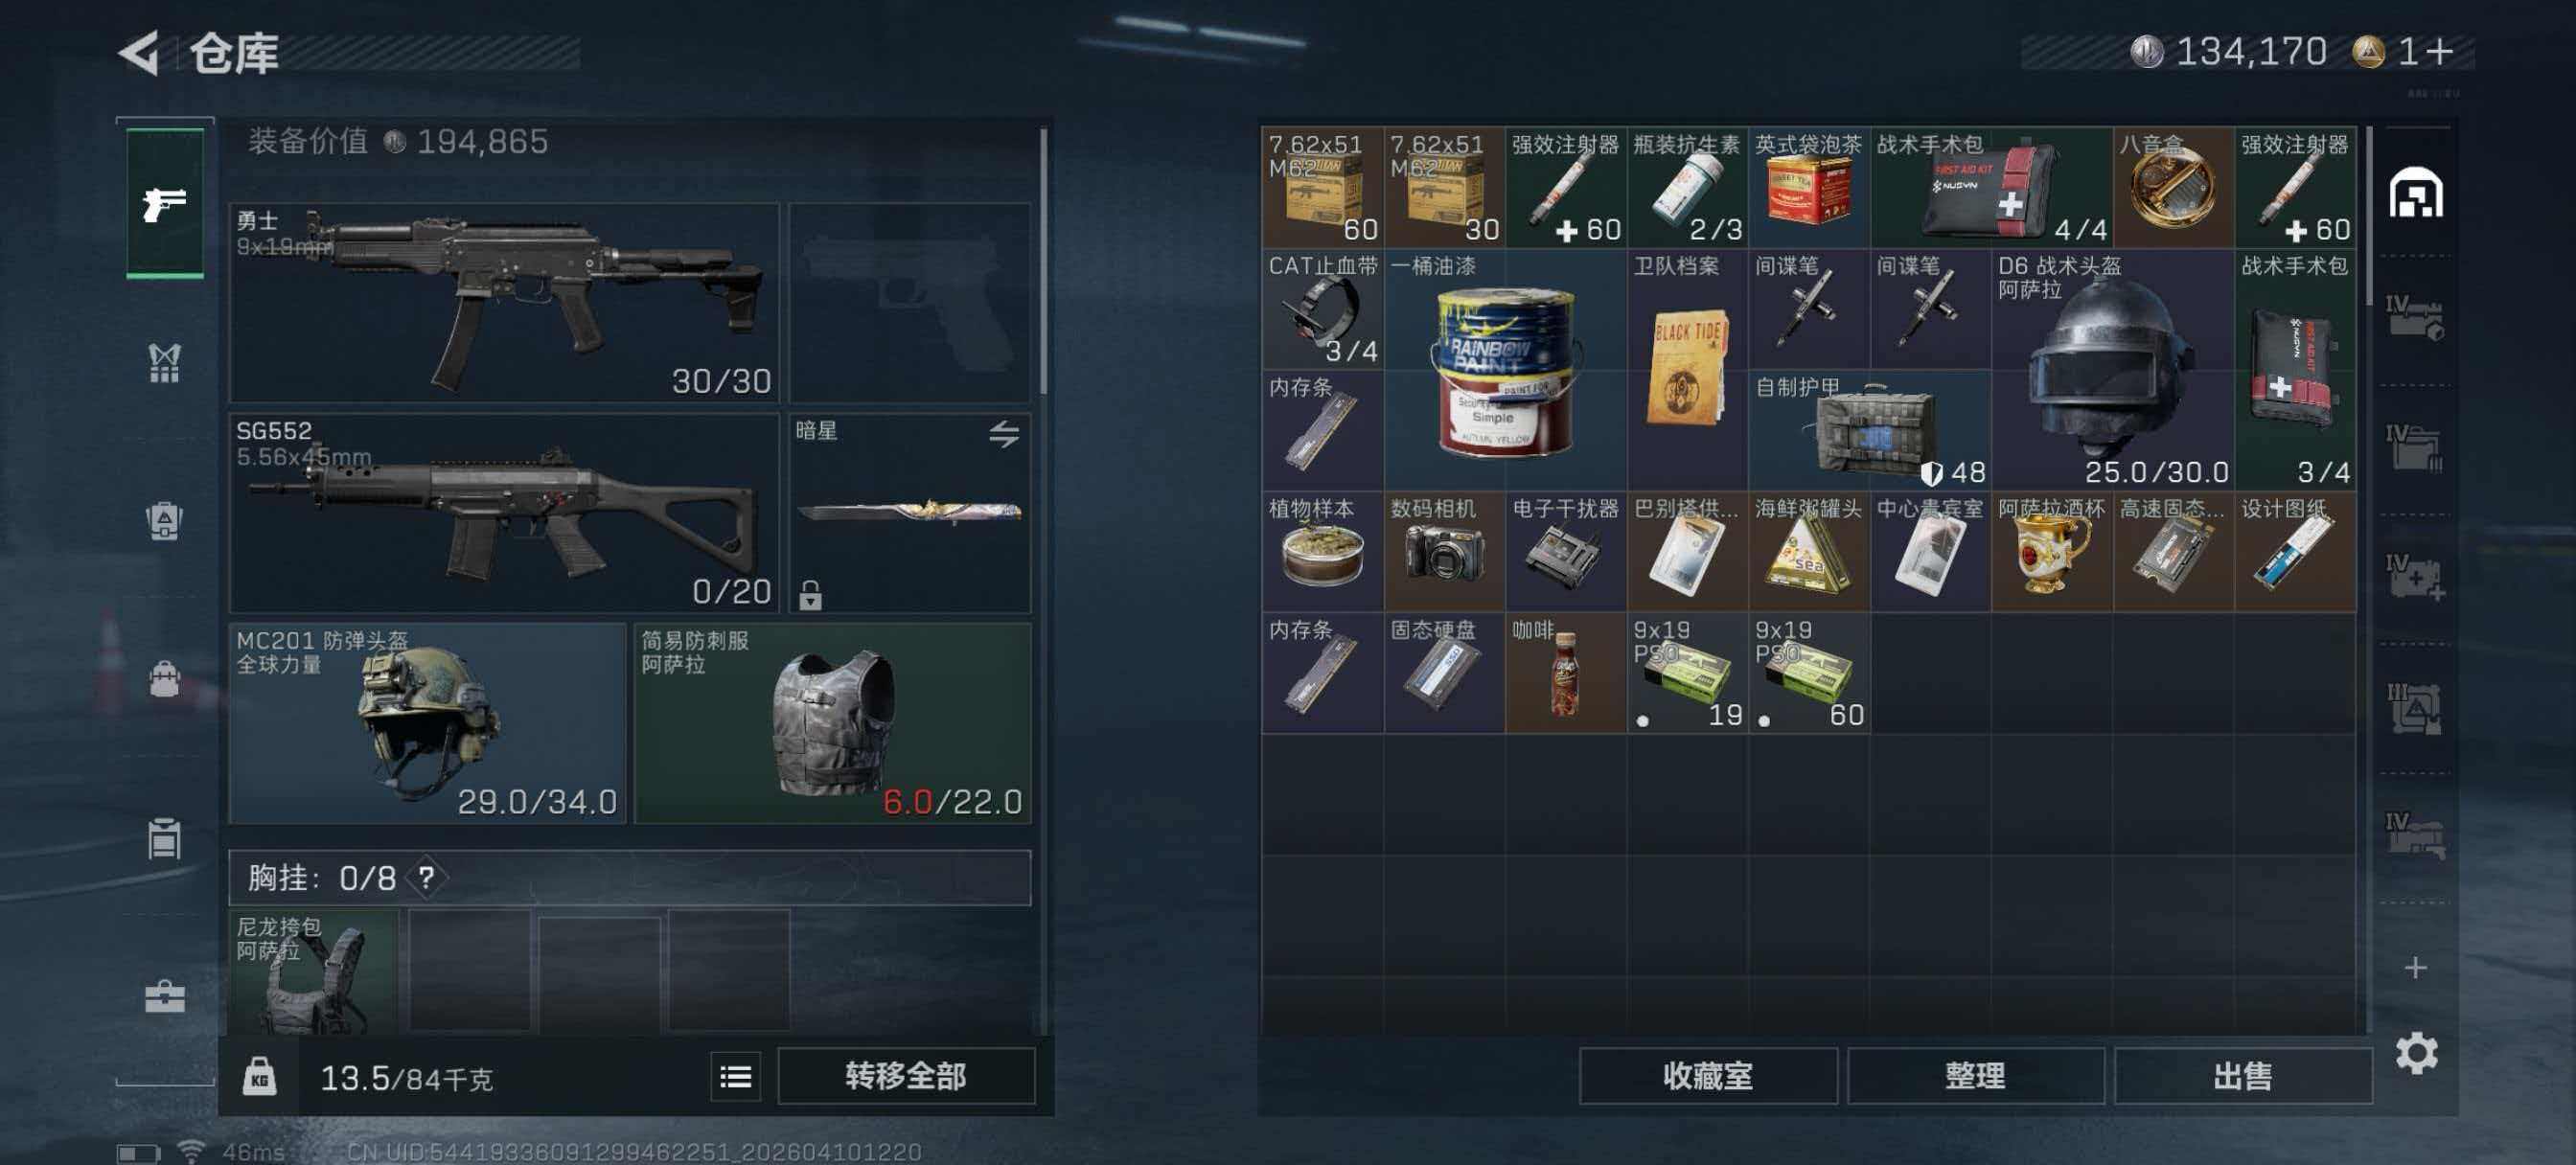
Task: Open the 收藏室 collection room
Action: [x=1708, y=1076]
